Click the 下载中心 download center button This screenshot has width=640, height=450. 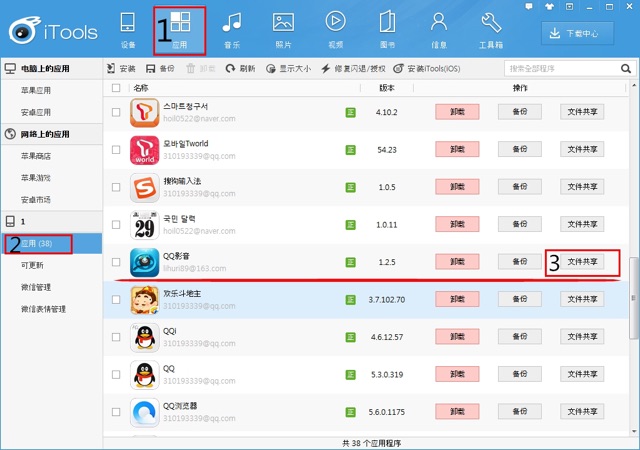click(577, 33)
